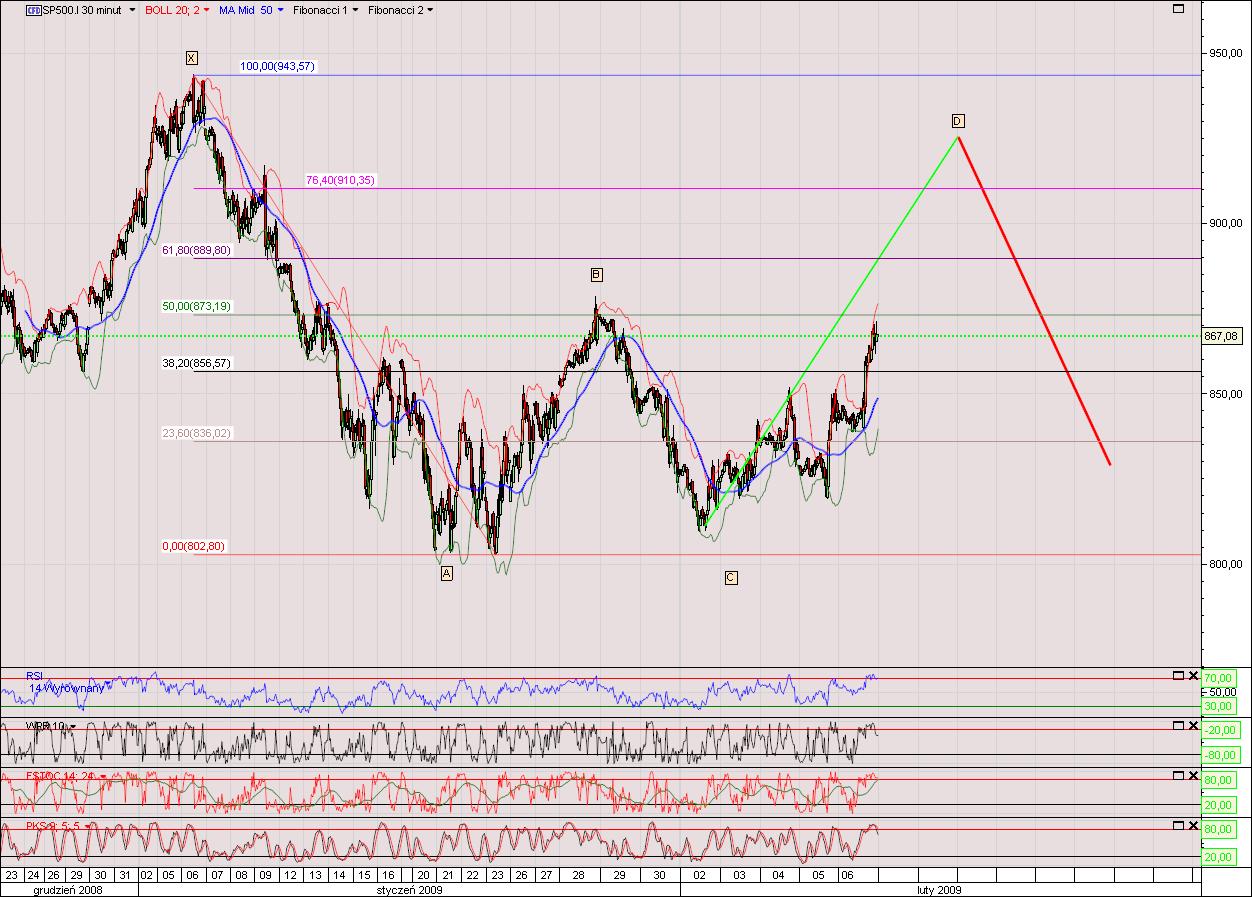This screenshot has width=1252, height=897.
Task: Click the 850,00 price axis label
Action: point(1224,394)
